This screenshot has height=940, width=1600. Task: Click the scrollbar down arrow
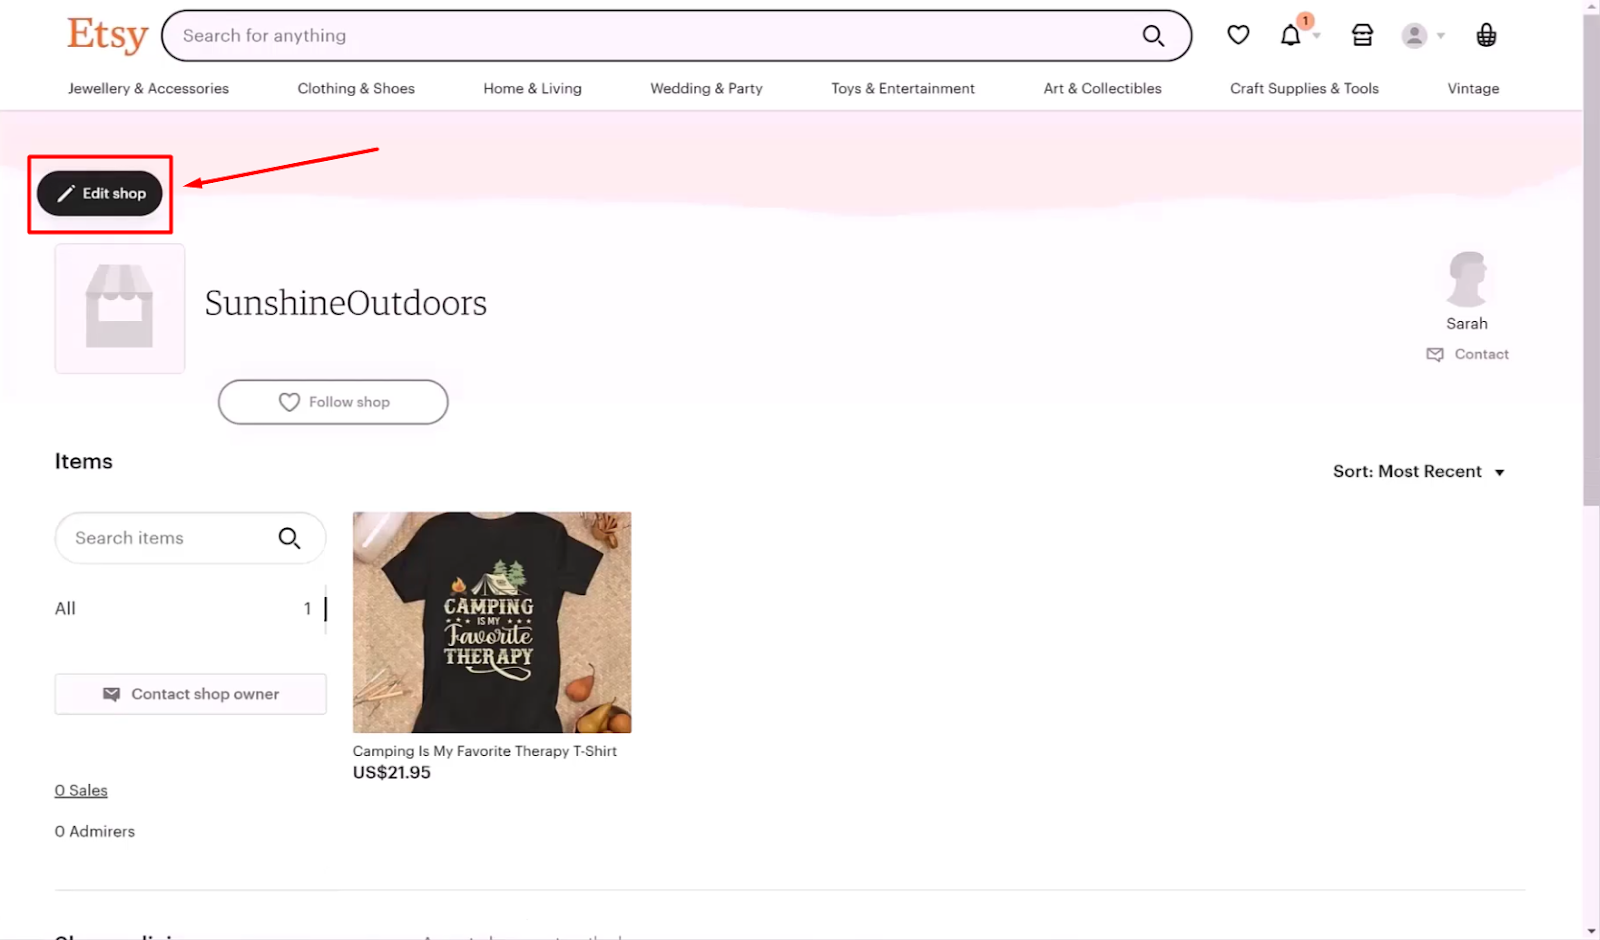click(x=1591, y=932)
